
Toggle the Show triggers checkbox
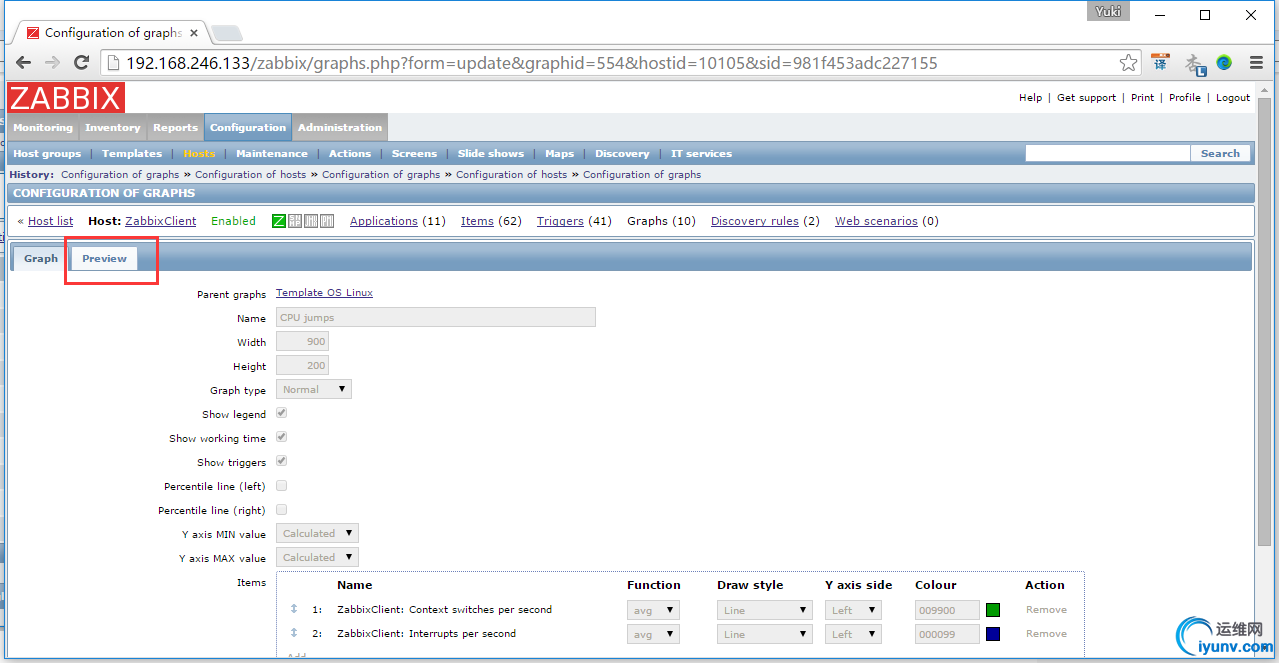click(282, 461)
